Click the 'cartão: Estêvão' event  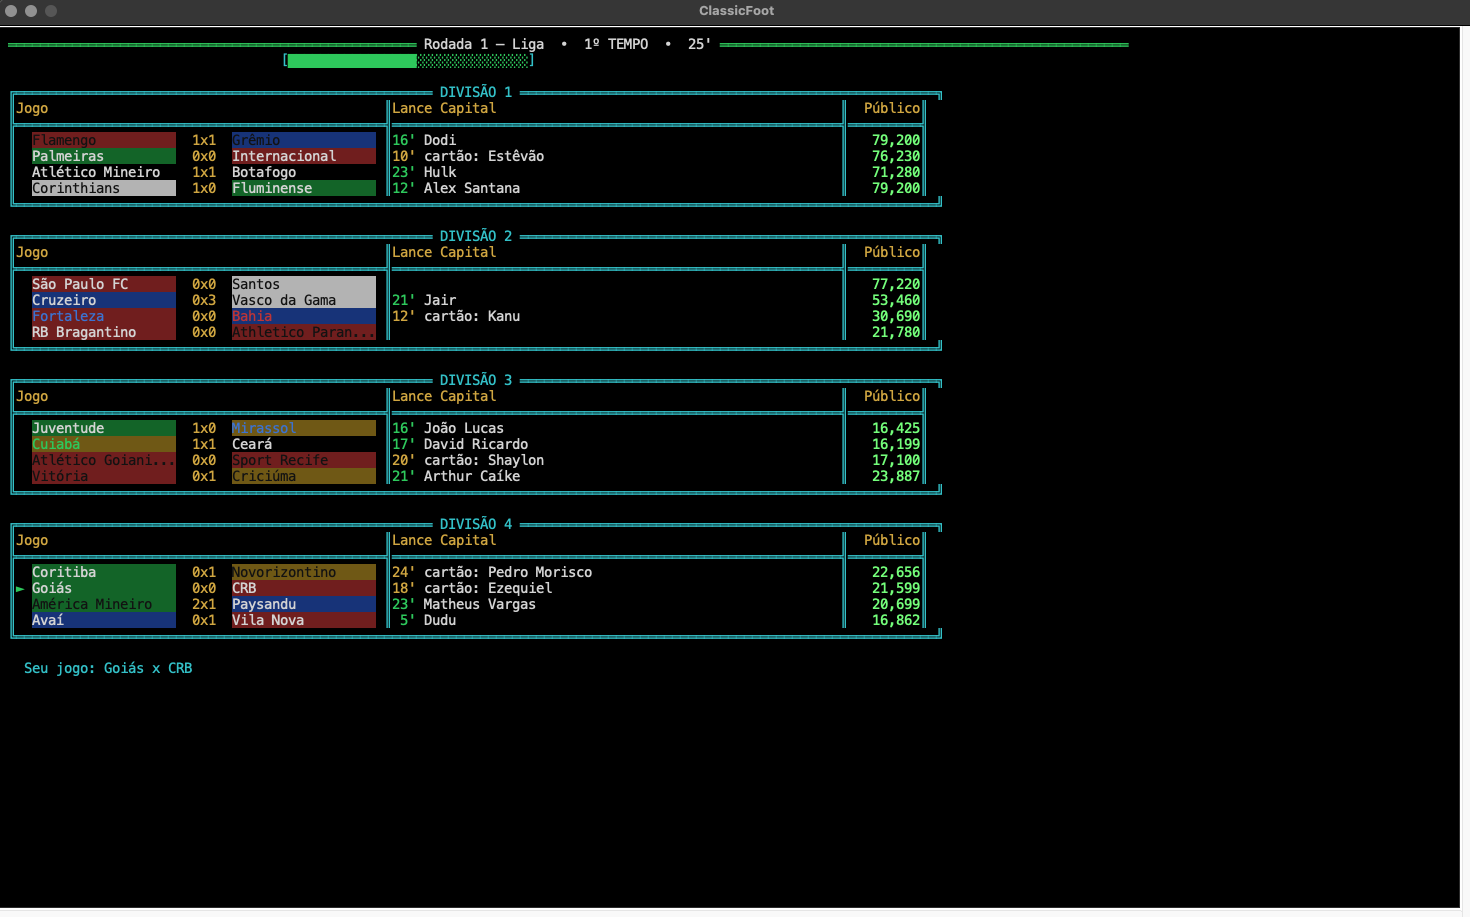click(x=484, y=156)
